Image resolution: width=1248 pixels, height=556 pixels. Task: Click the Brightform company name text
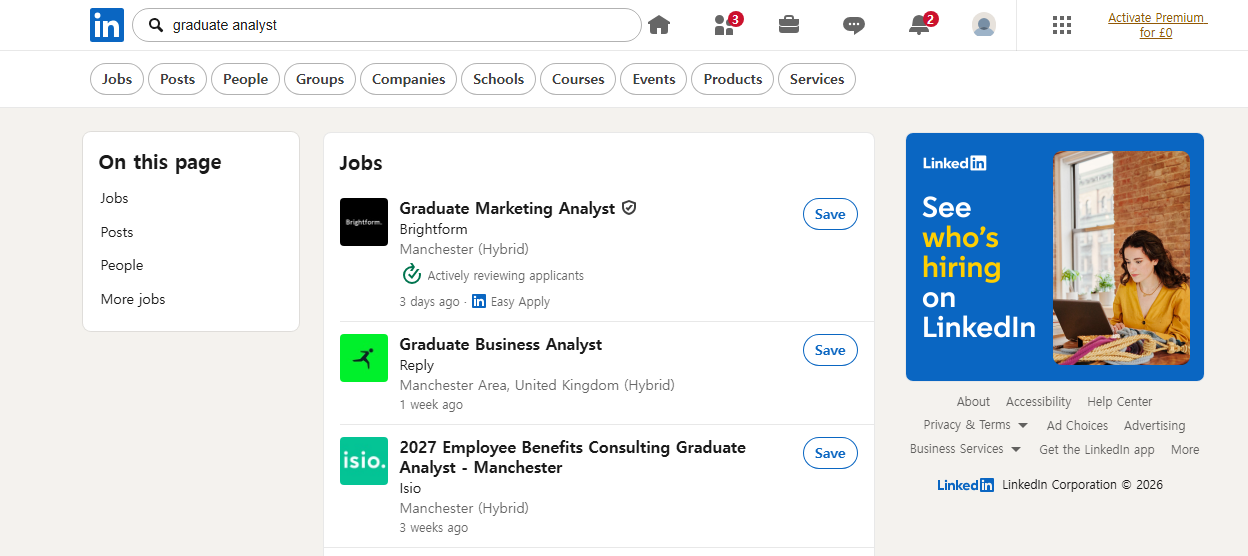[x=433, y=229]
